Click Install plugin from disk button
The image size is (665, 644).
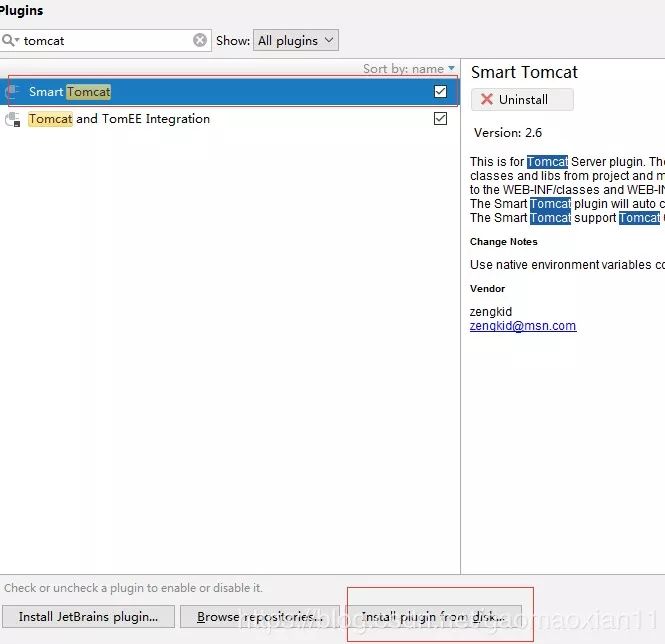point(433,616)
